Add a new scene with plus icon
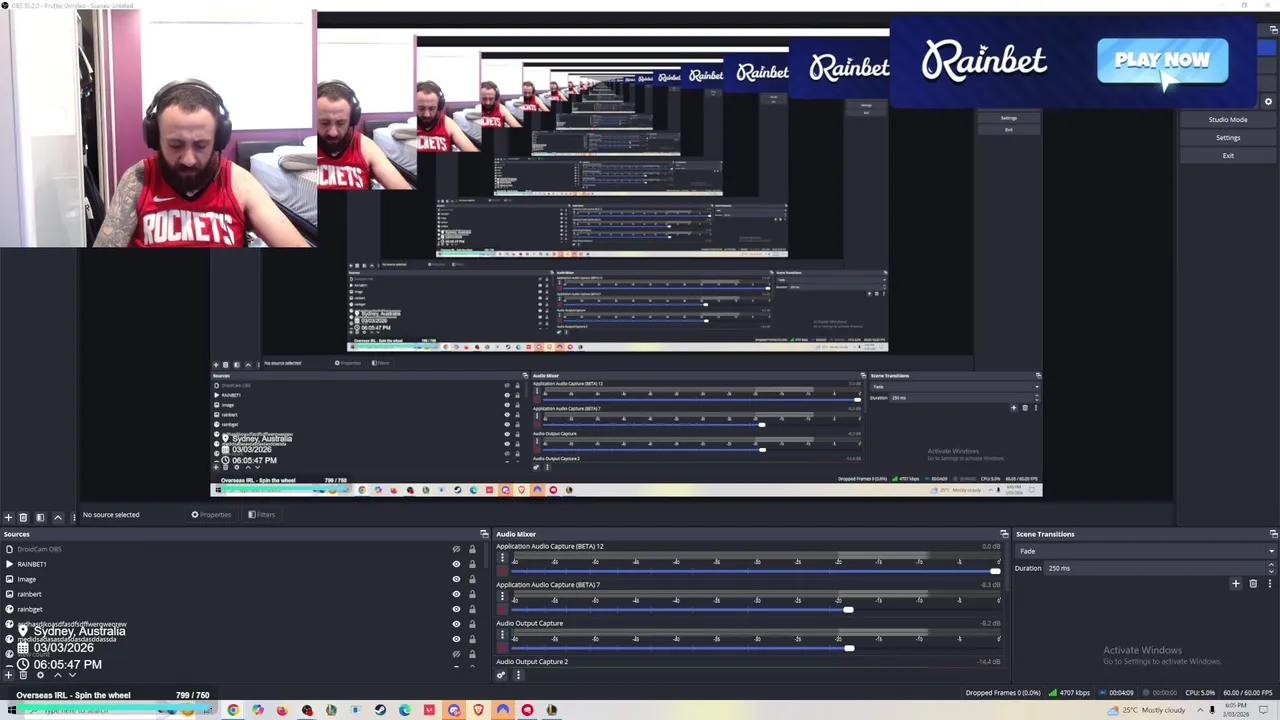1280x720 pixels. (8, 517)
